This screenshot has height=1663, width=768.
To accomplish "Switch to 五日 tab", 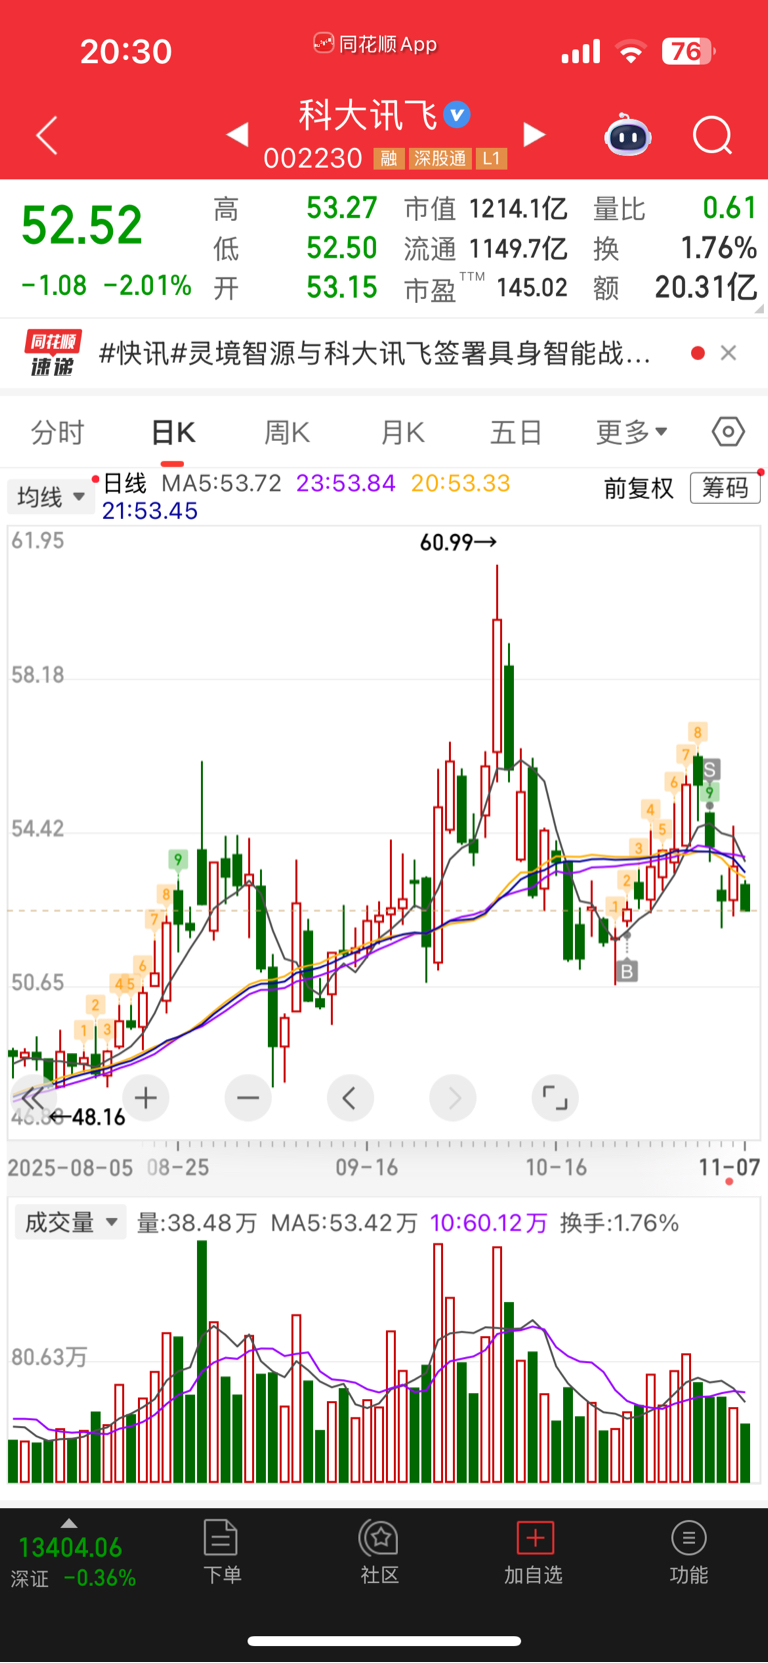I will (x=516, y=432).
